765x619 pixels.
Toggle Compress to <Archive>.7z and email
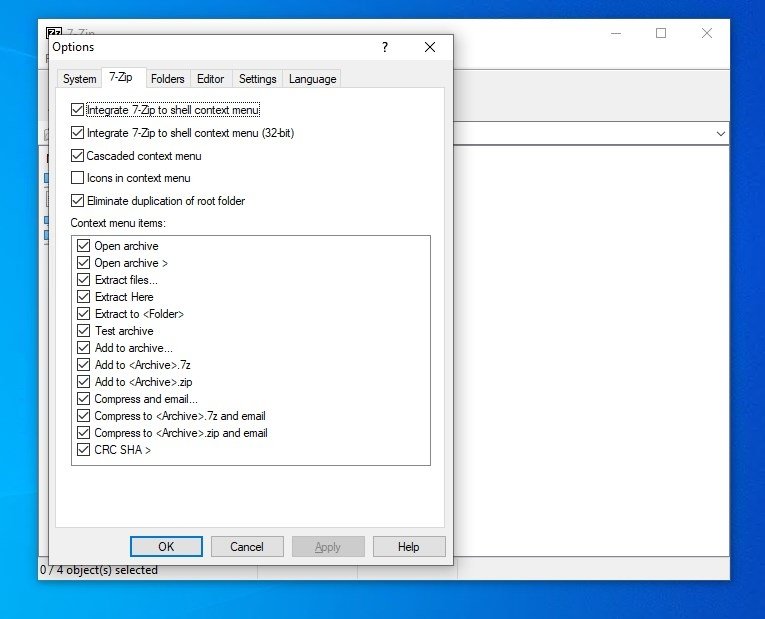click(x=83, y=416)
